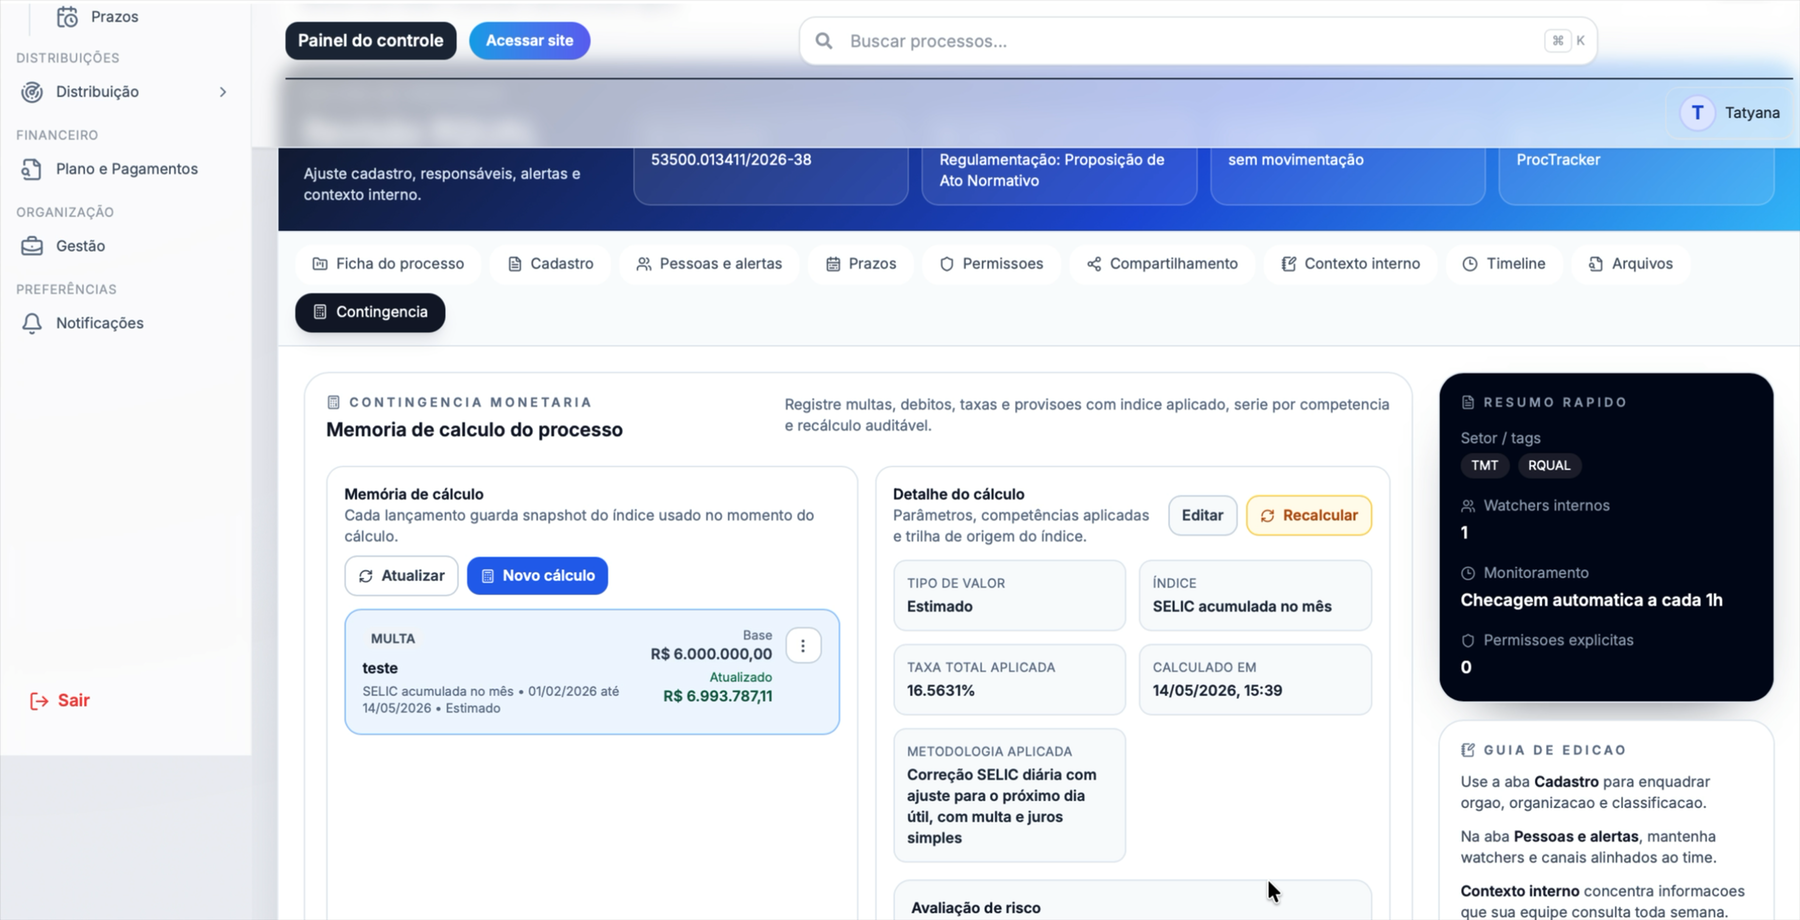This screenshot has height=920, width=1800.
Task: Click the Recalcular button
Action: [x=1309, y=516]
